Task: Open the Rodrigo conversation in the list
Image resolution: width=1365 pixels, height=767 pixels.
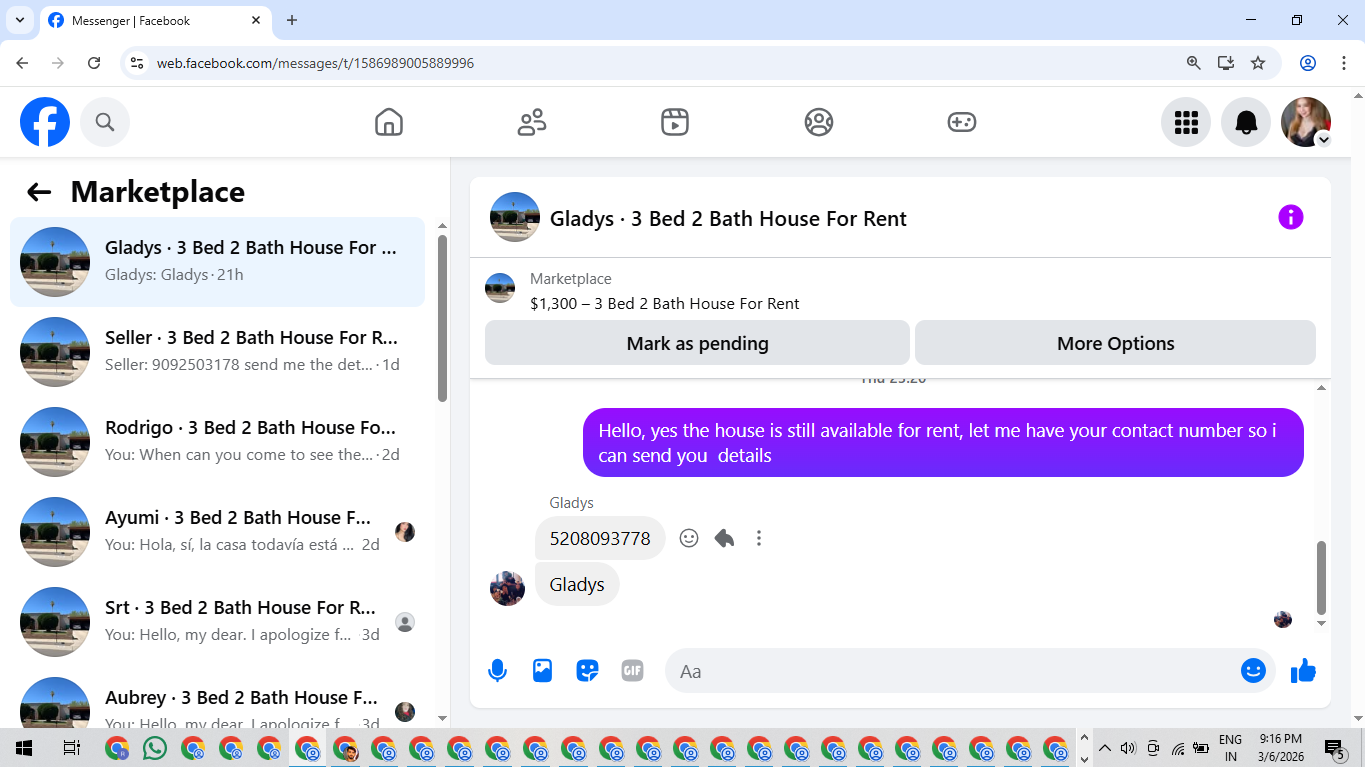Action: point(217,442)
